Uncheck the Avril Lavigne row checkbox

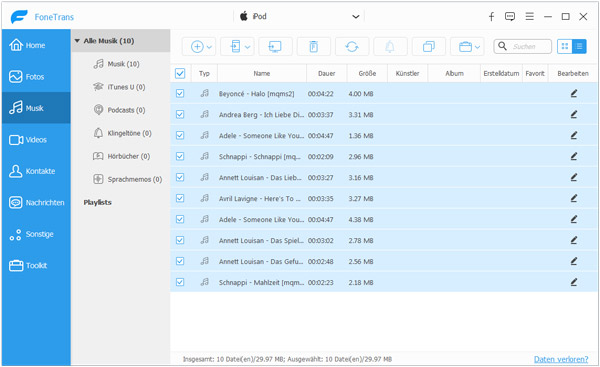[x=180, y=198]
